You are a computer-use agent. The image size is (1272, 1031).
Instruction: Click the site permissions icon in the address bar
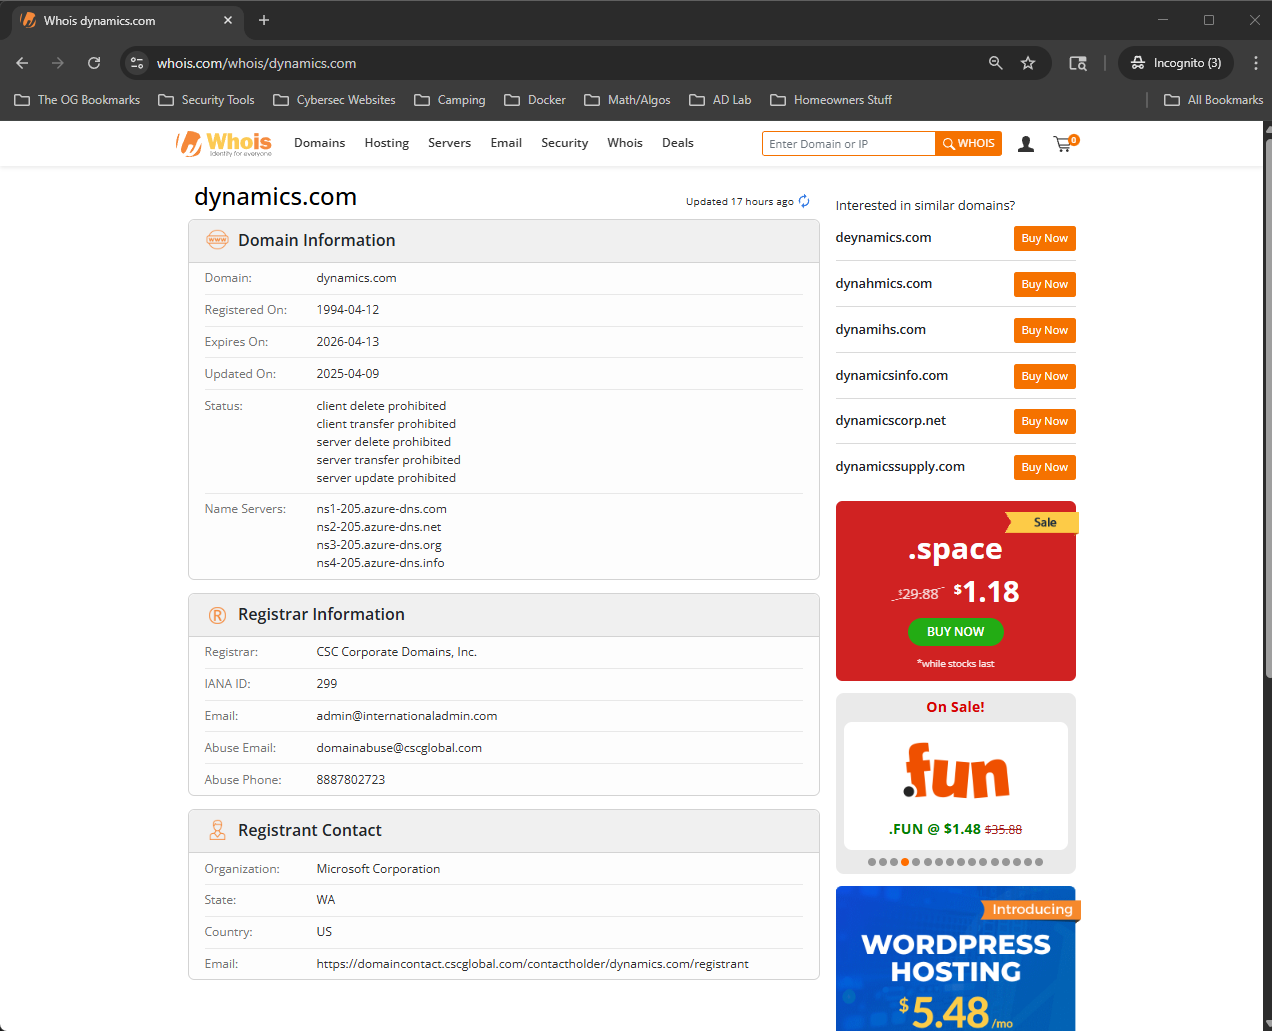point(136,62)
